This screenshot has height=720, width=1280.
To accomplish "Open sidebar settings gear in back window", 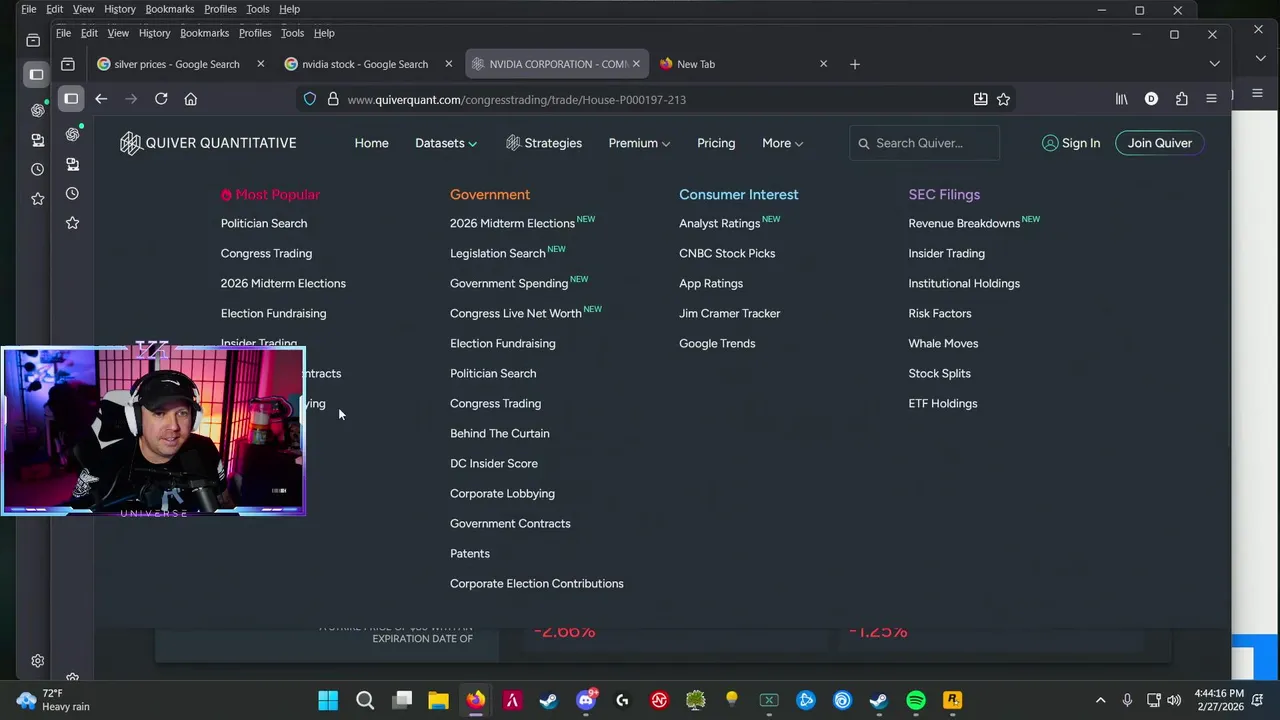I will point(37,661).
